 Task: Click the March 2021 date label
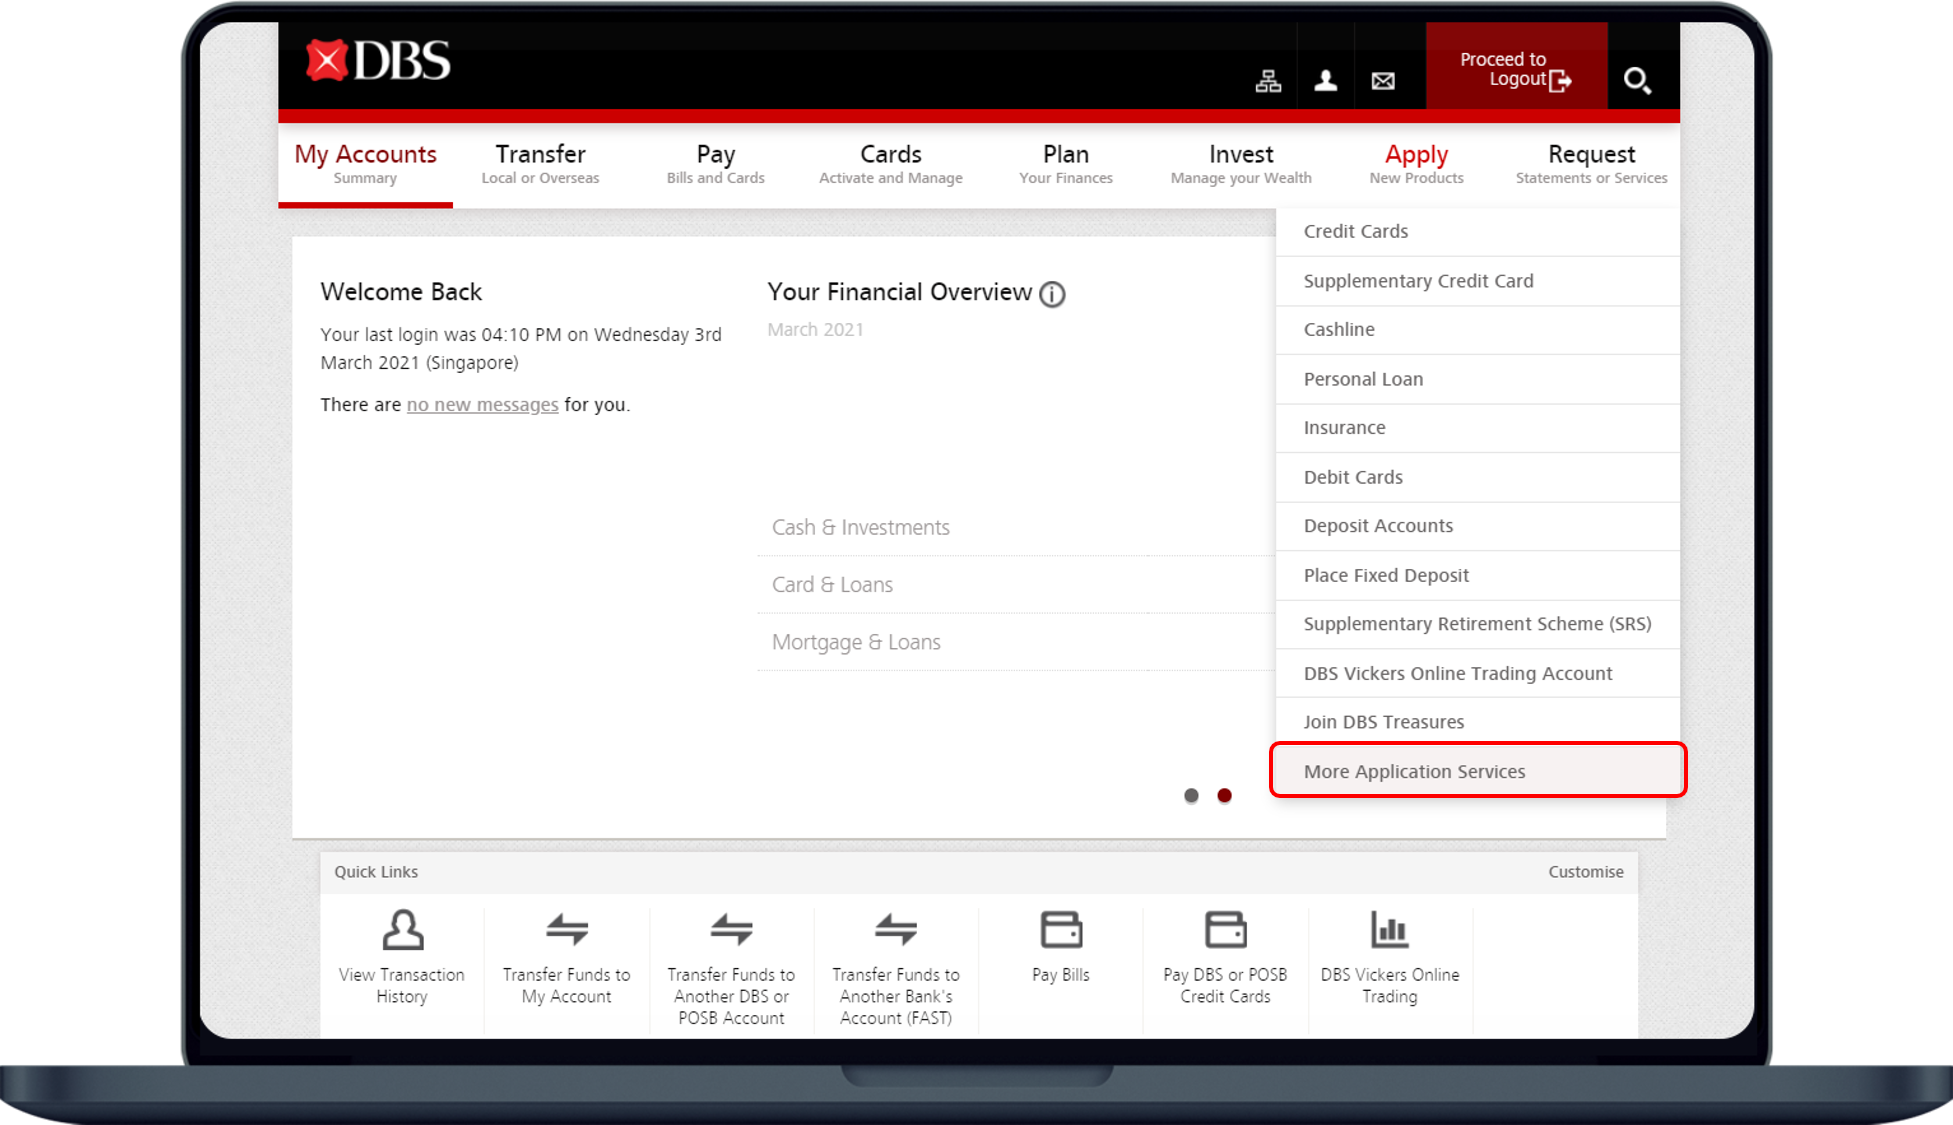815,330
